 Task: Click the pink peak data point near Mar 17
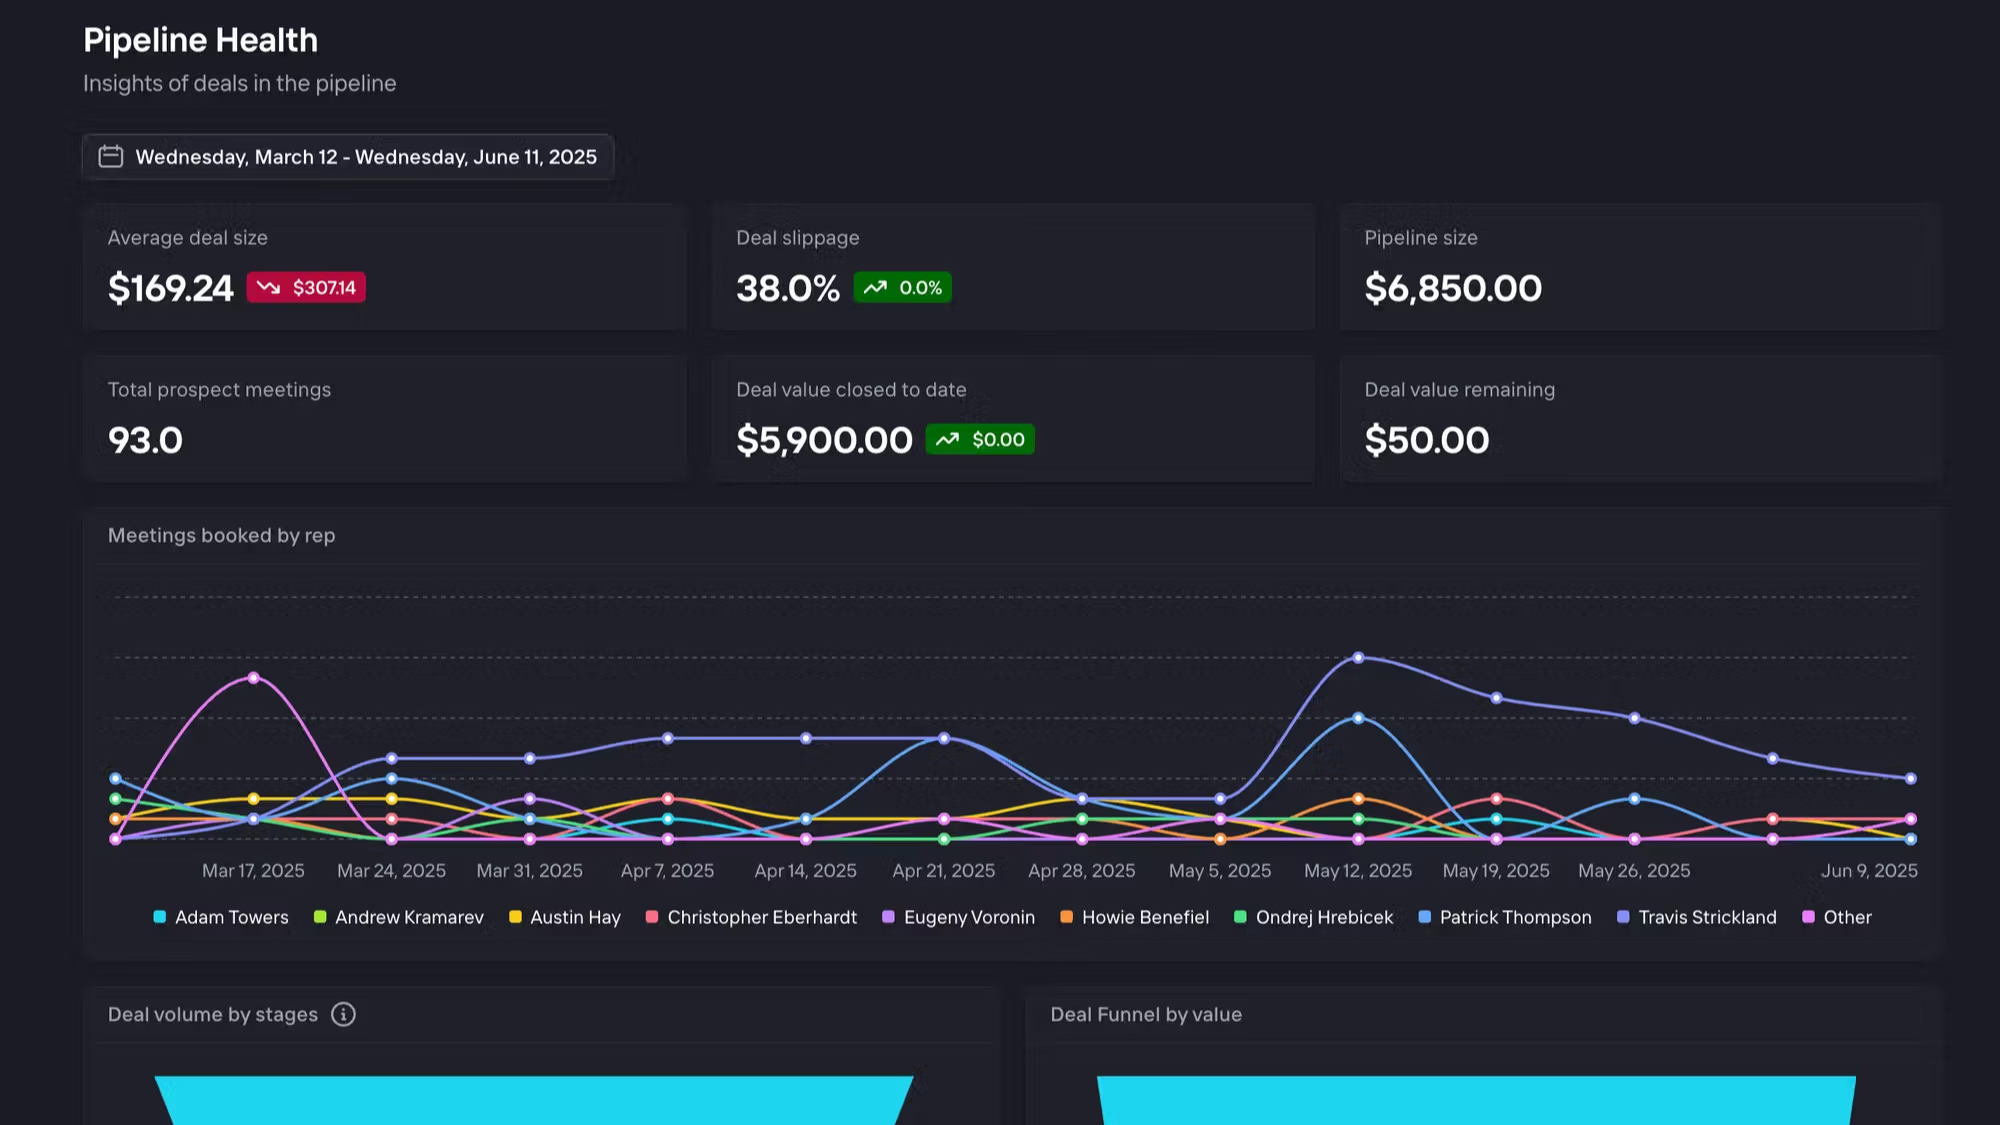point(254,678)
